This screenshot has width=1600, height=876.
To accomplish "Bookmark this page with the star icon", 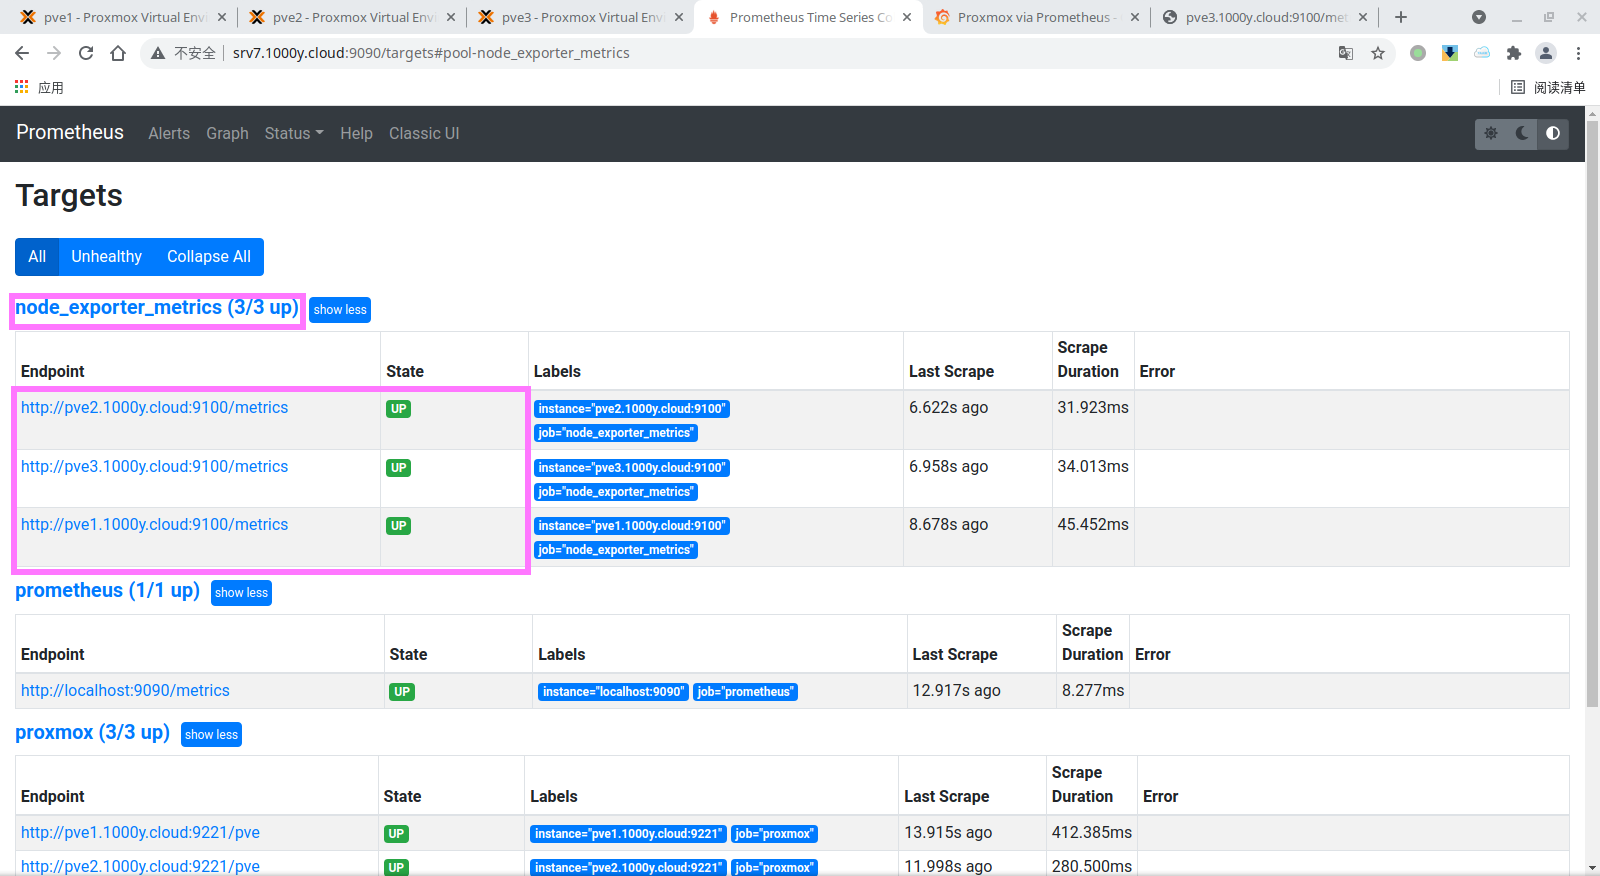I will pyautogui.click(x=1378, y=53).
